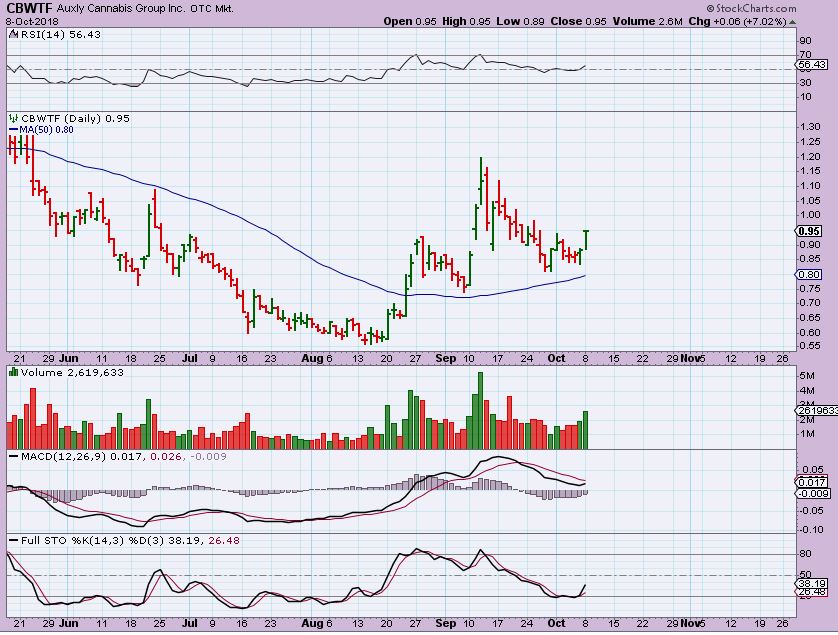Click the Open 0.95 quote value

click(410, 21)
